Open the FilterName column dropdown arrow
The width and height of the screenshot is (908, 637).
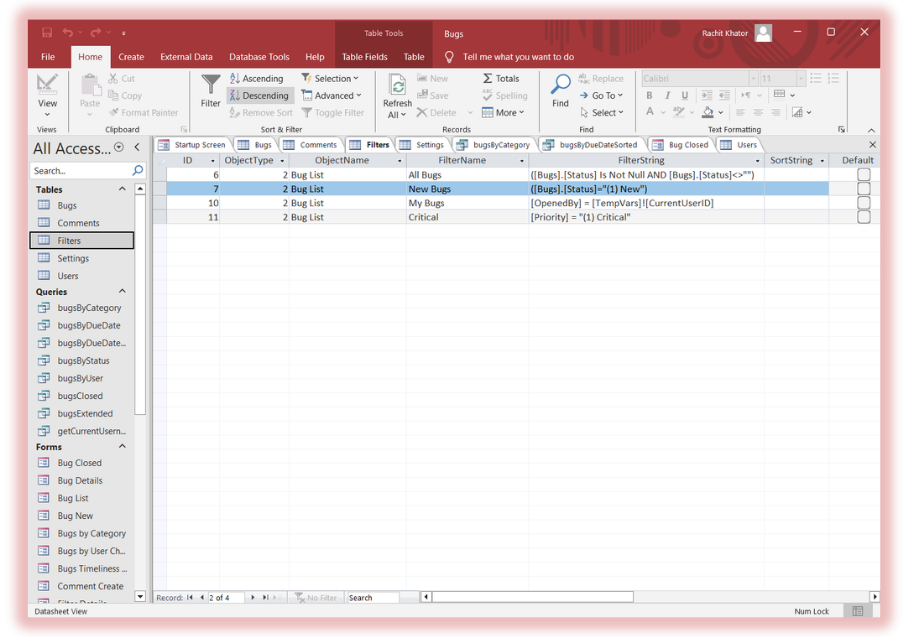[521, 161]
